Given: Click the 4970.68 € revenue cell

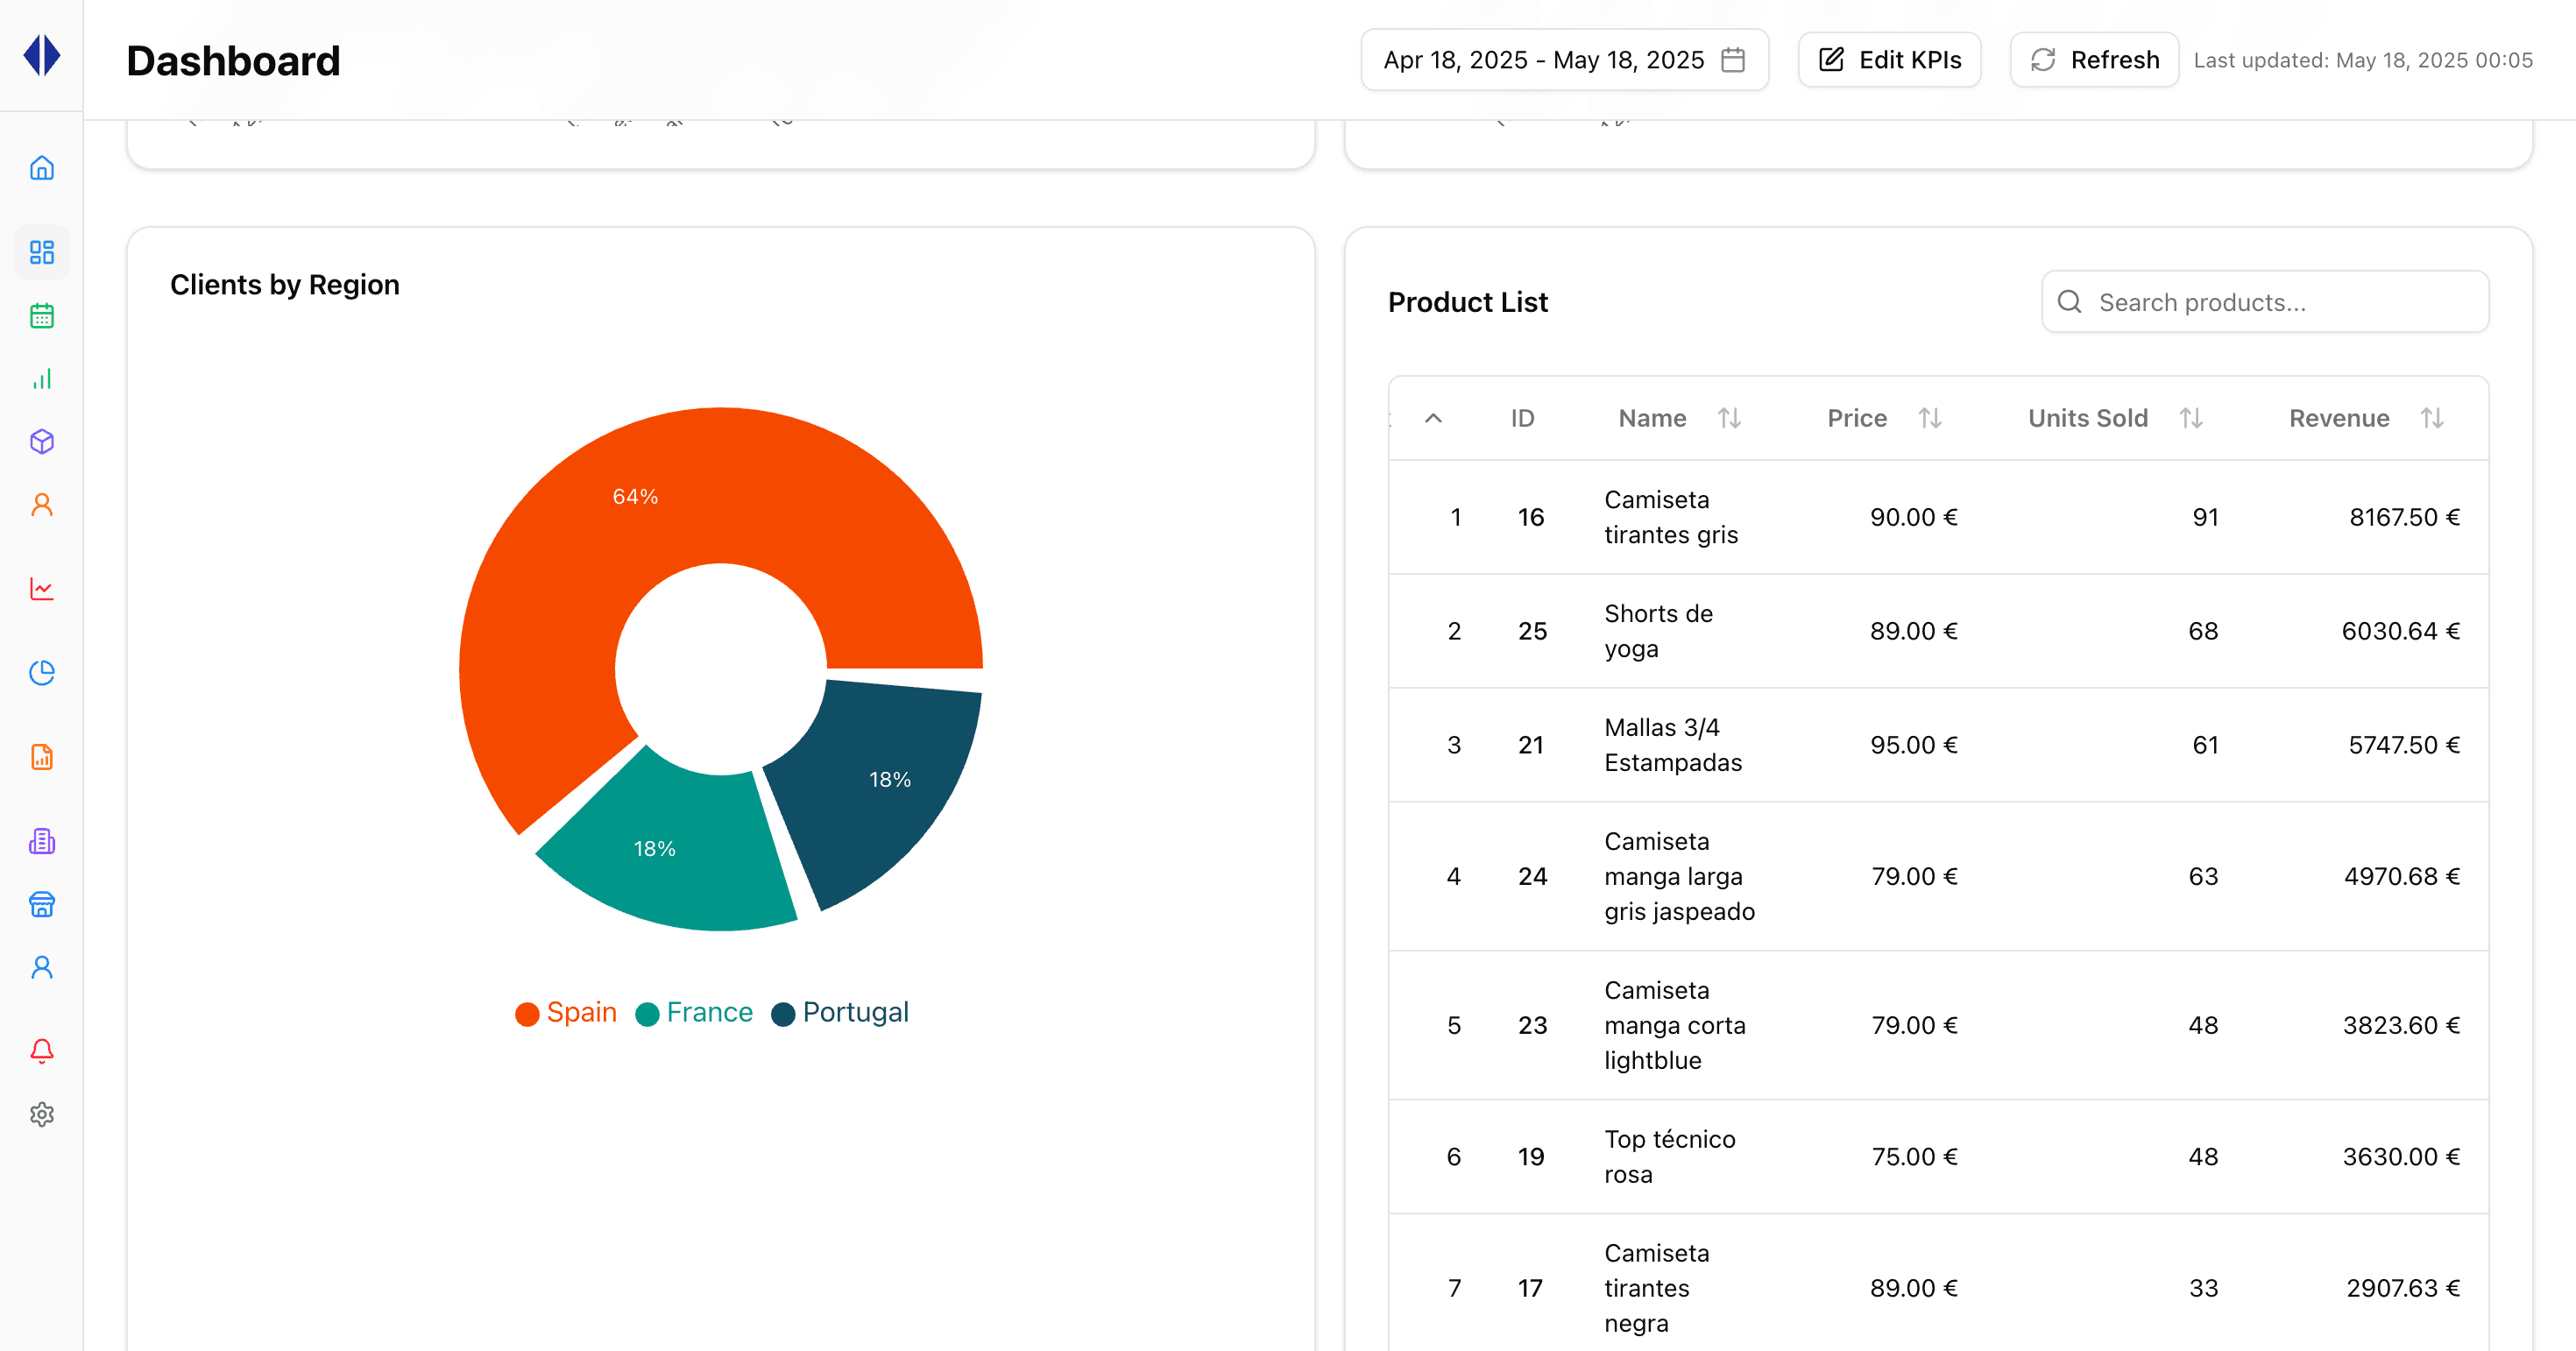Looking at the screenshot, I should 2402,876.
